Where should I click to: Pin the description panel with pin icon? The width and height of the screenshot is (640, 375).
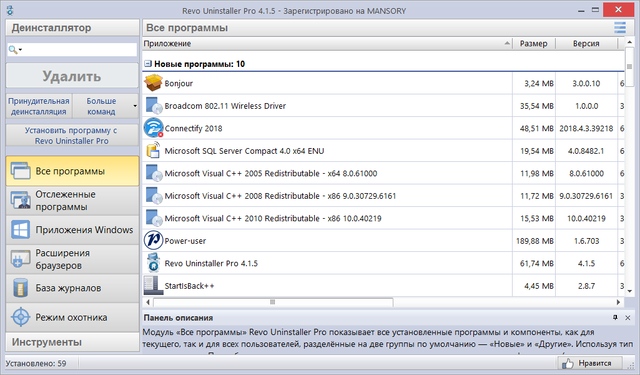coord(615,317)
